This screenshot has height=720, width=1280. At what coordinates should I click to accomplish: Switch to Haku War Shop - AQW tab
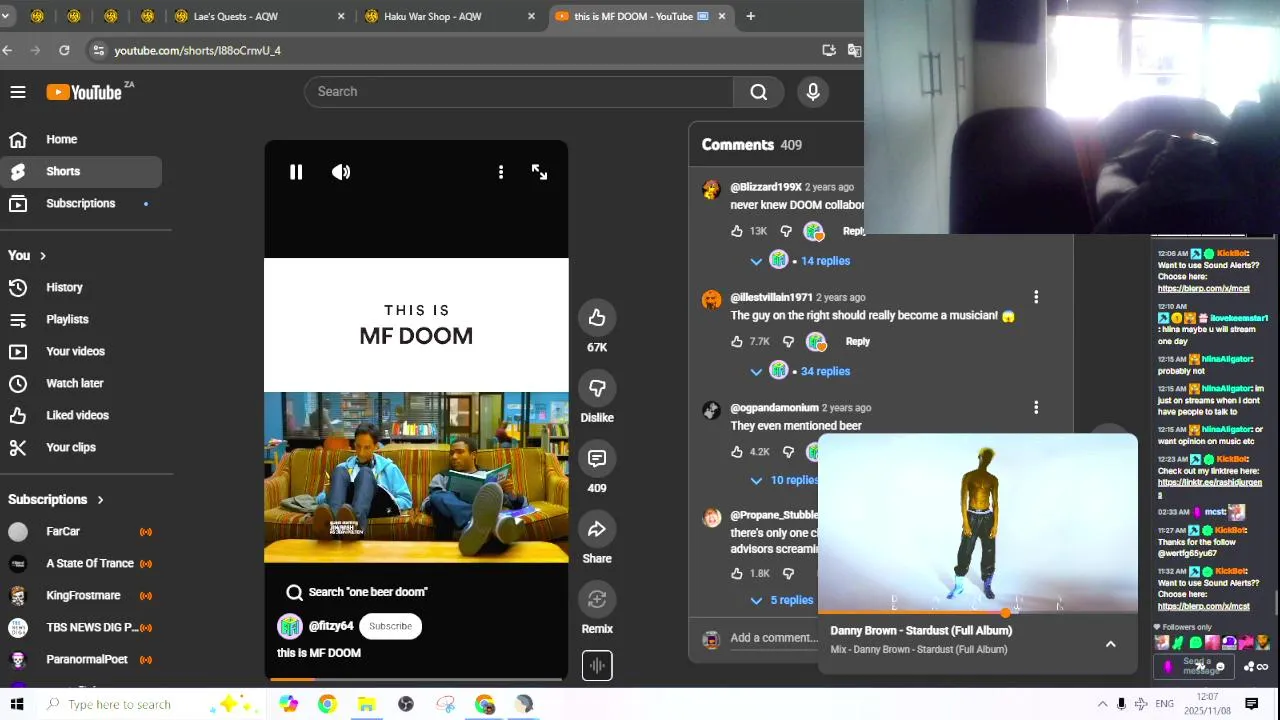(450, 16)
